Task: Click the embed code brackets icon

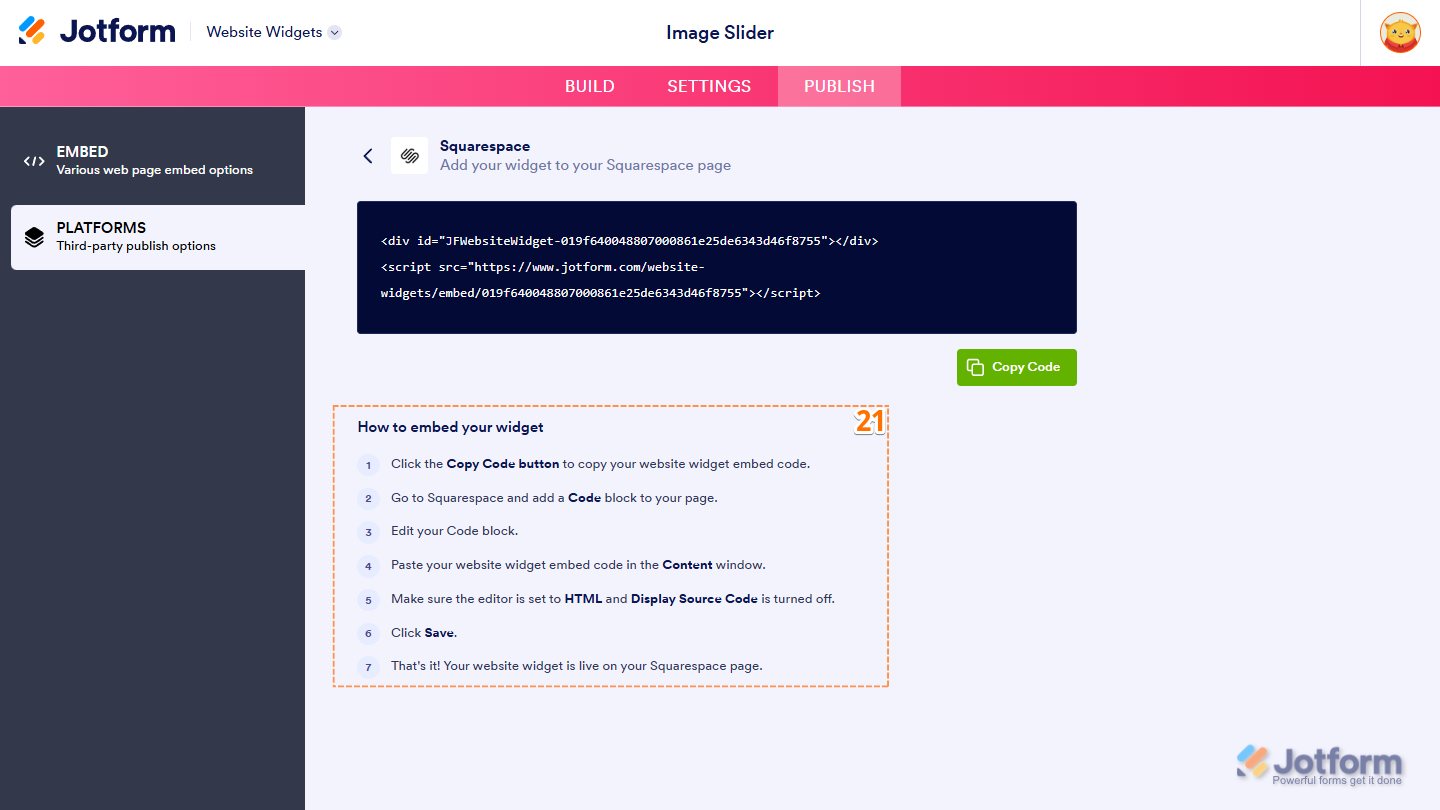Action: [34, 161]
